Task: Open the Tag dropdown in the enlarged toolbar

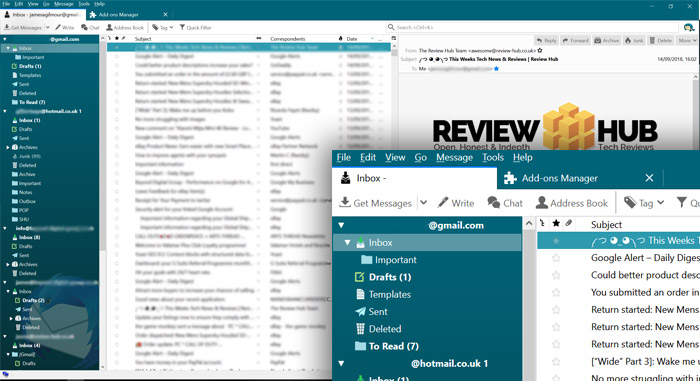Action: coord(644,203)
